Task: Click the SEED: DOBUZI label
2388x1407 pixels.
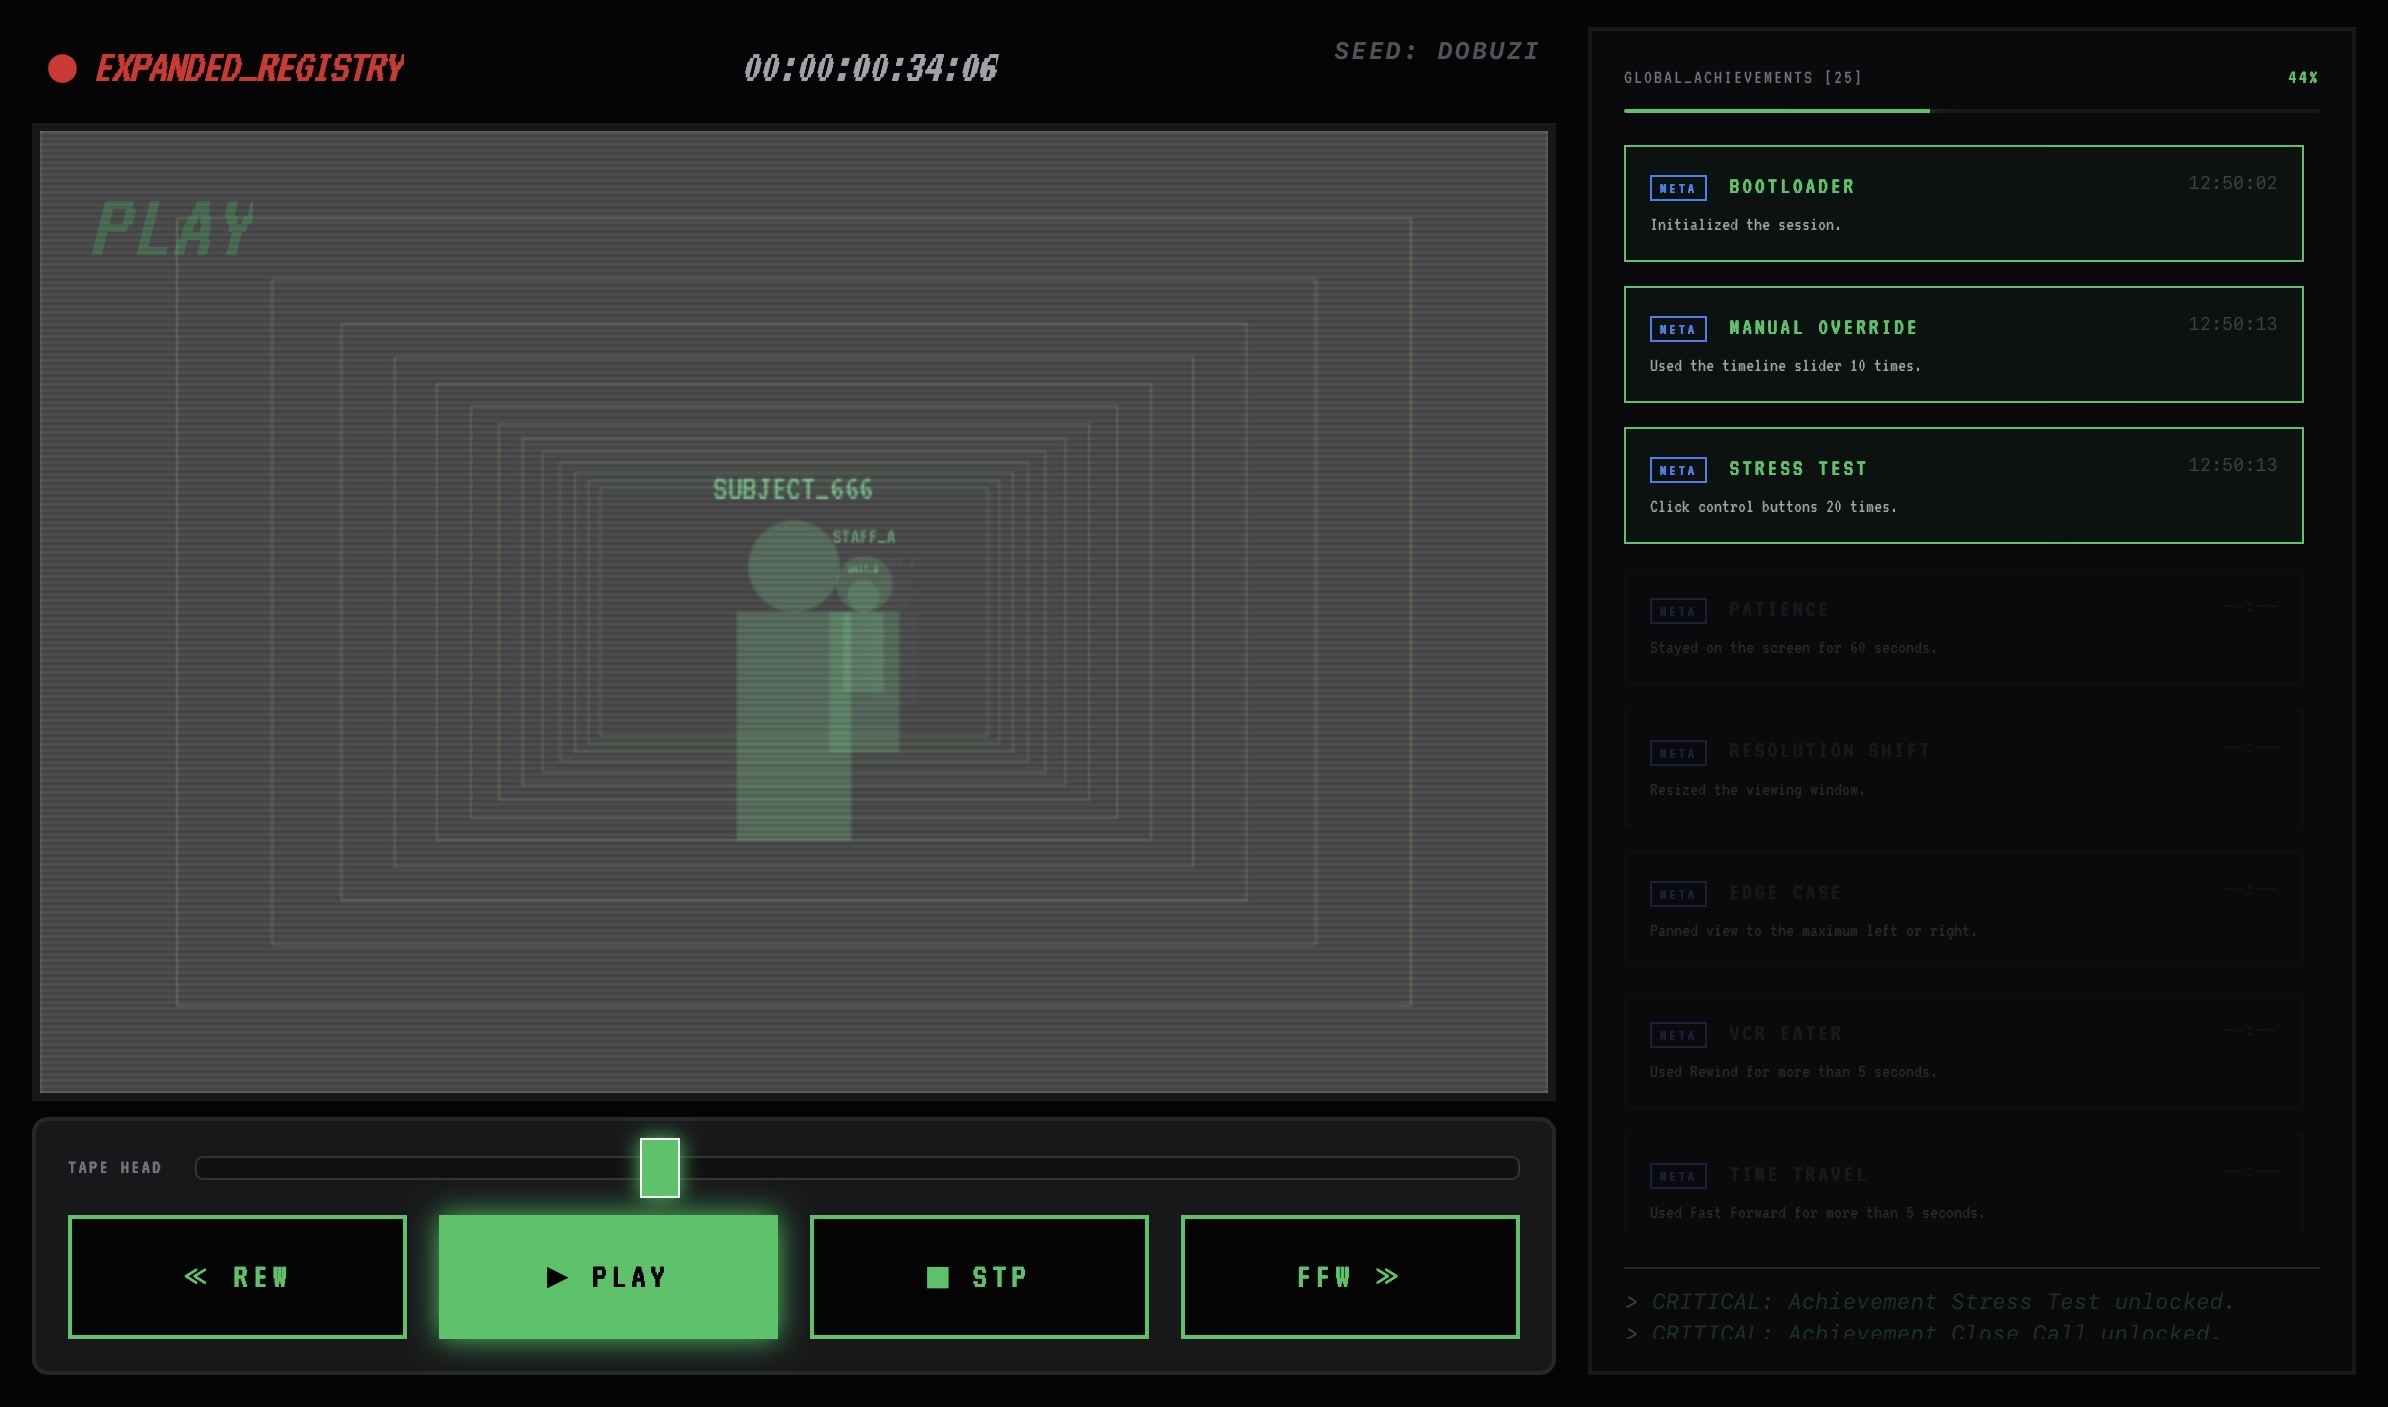Action: pyautogui.click(x=1435, y=51)
